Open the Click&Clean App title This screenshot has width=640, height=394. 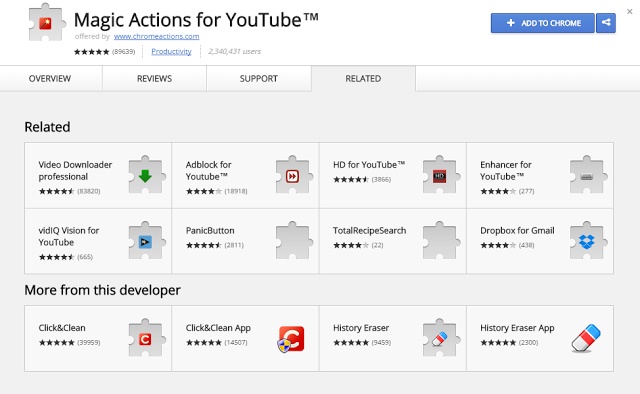point(218,328)
